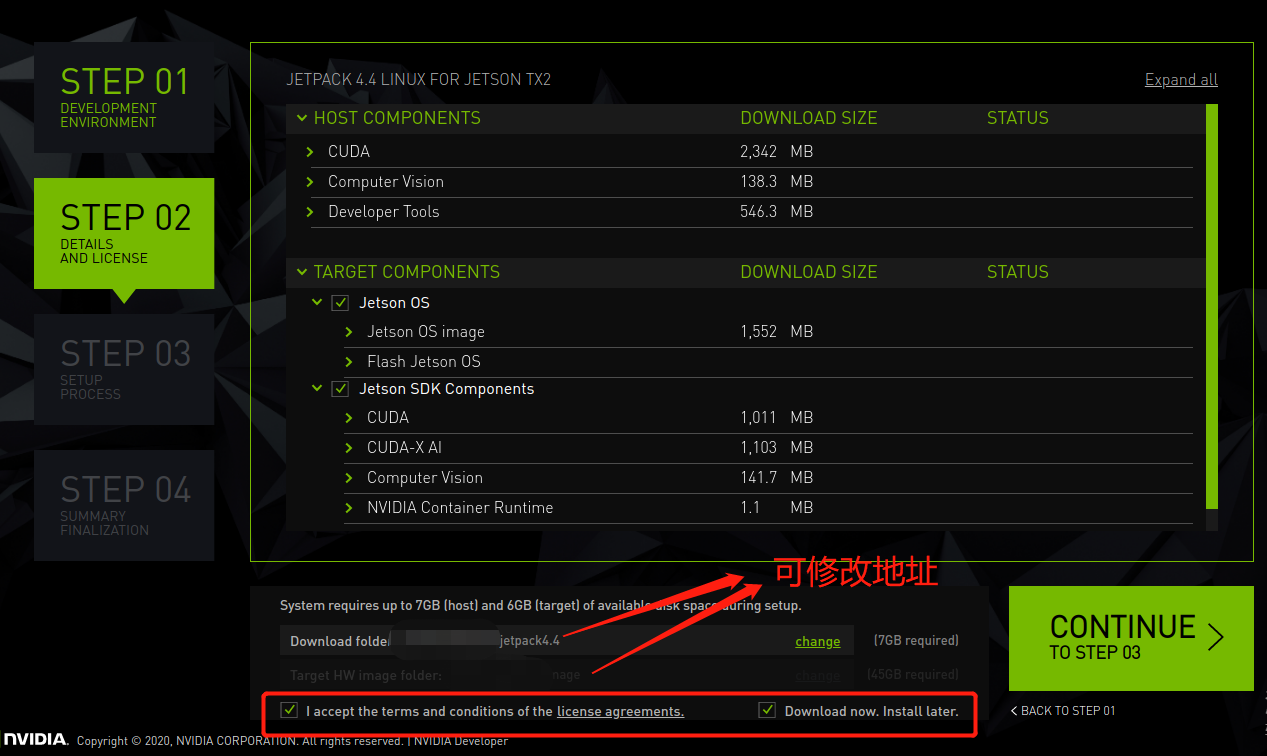Select STEP 03 Setup Process
Image resolution: width=1267 pixels, height=756 pixels.
click(124, 370)
